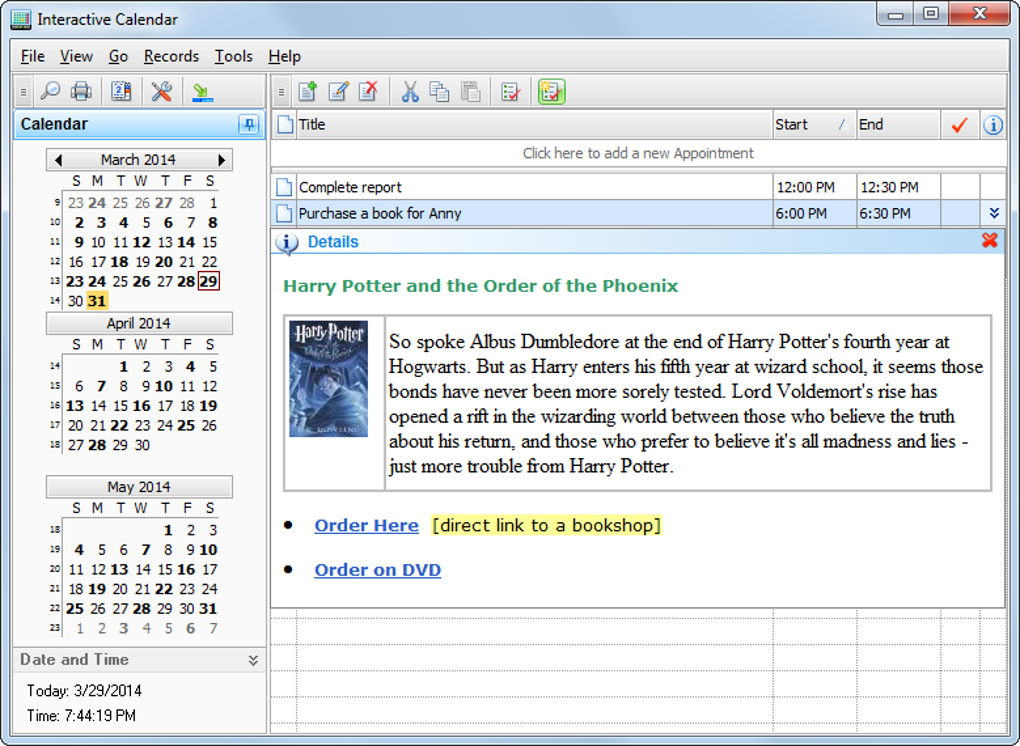Open the View menu
The width and height of the screenshot is (1020, 746).
[76, 57]
